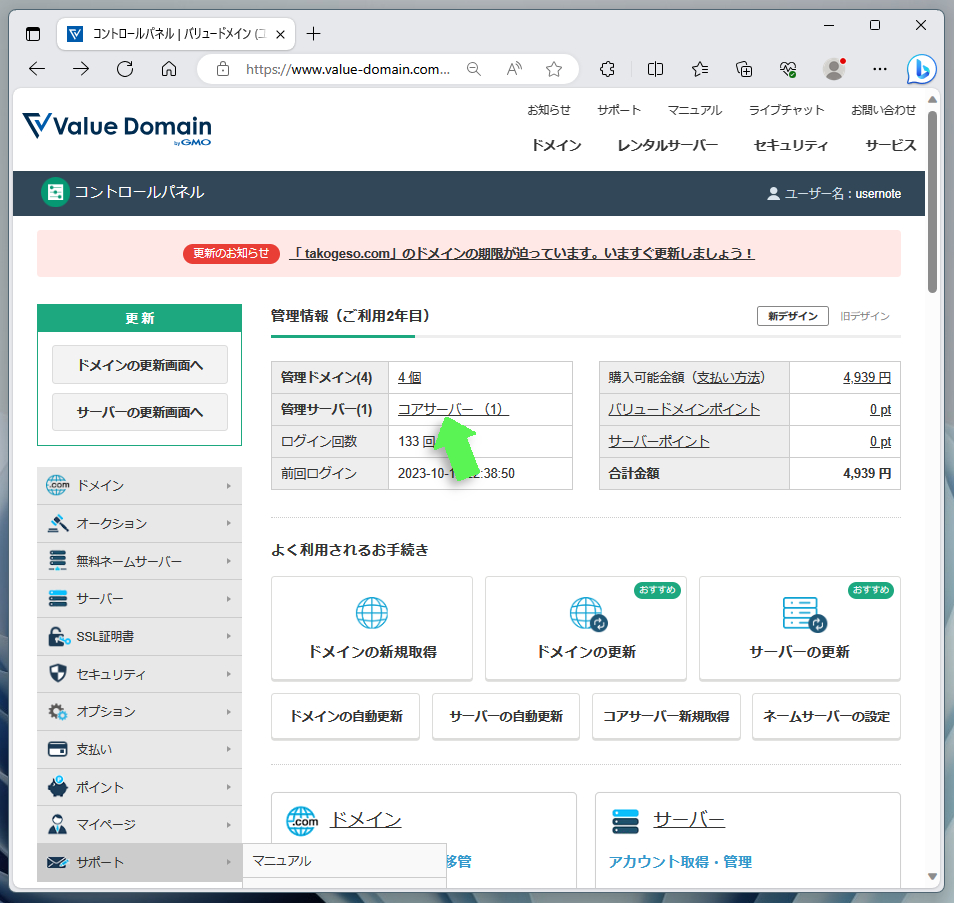Expand the ポイント sidebar menu
954x903 pixels.
139,787
